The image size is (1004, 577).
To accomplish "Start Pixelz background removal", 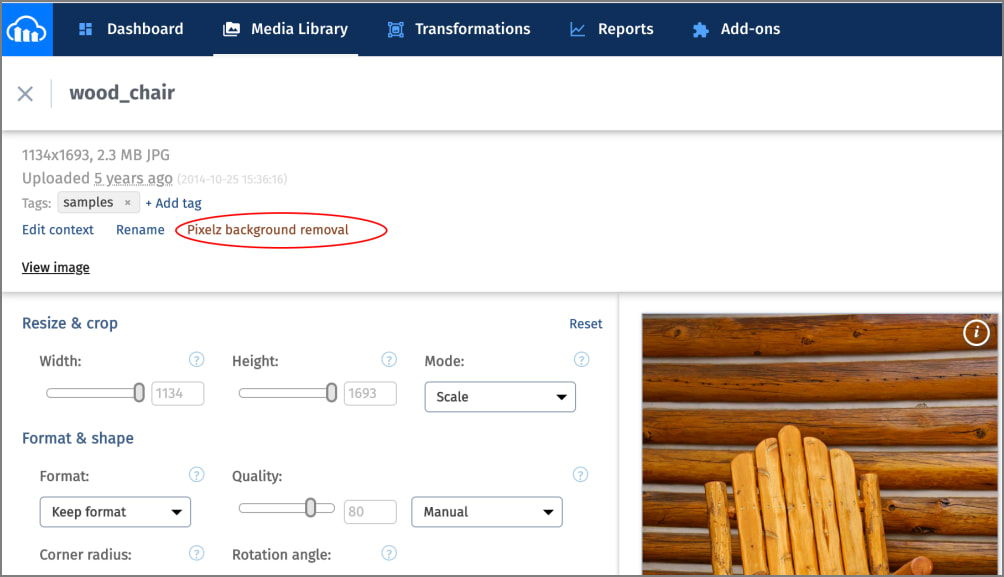I will tap(268, 230).
